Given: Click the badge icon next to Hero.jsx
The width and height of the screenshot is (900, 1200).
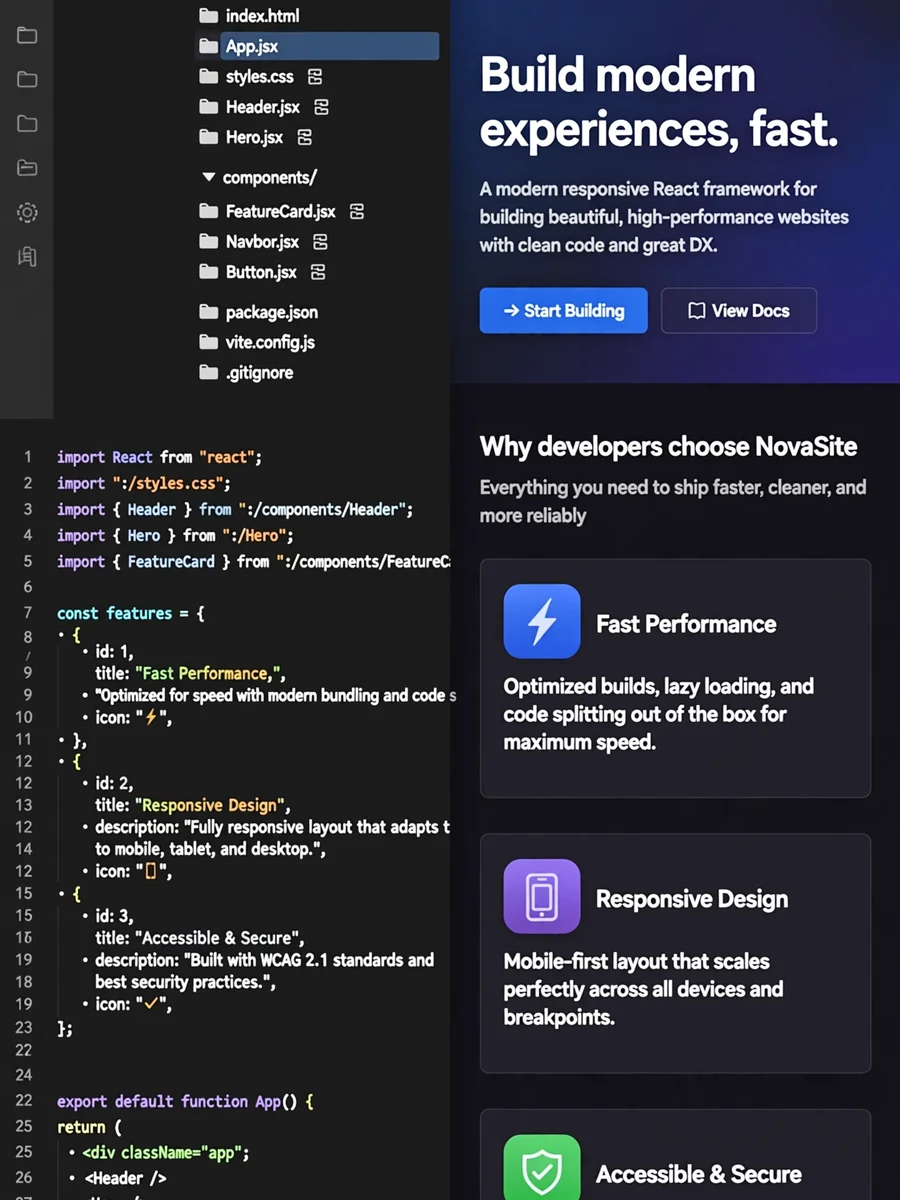Looking at the screenshot, I should [x=304, y=137].
